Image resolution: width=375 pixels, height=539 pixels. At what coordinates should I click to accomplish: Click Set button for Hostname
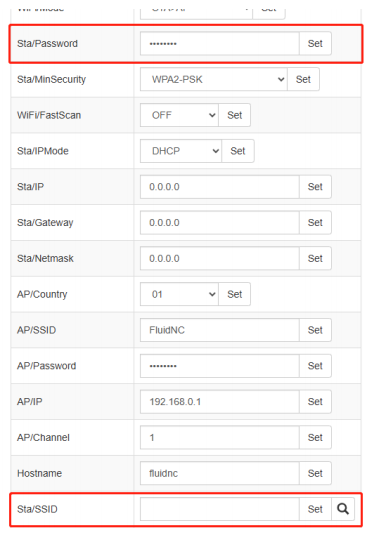315,473
